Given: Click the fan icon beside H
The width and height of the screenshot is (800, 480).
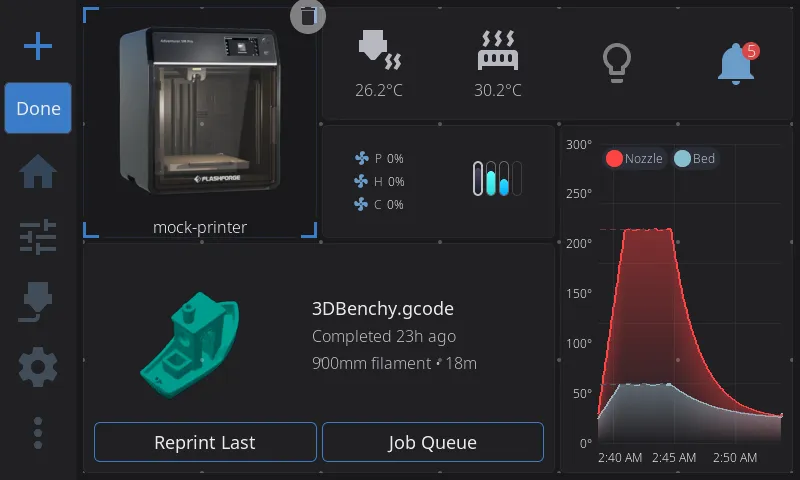Looking at the screenshot, I should tap(361, 181).
